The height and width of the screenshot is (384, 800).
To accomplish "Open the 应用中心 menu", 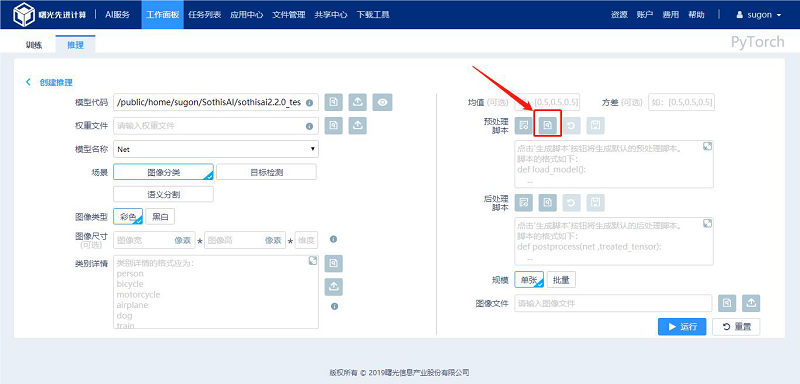I will tap(246, 15).
